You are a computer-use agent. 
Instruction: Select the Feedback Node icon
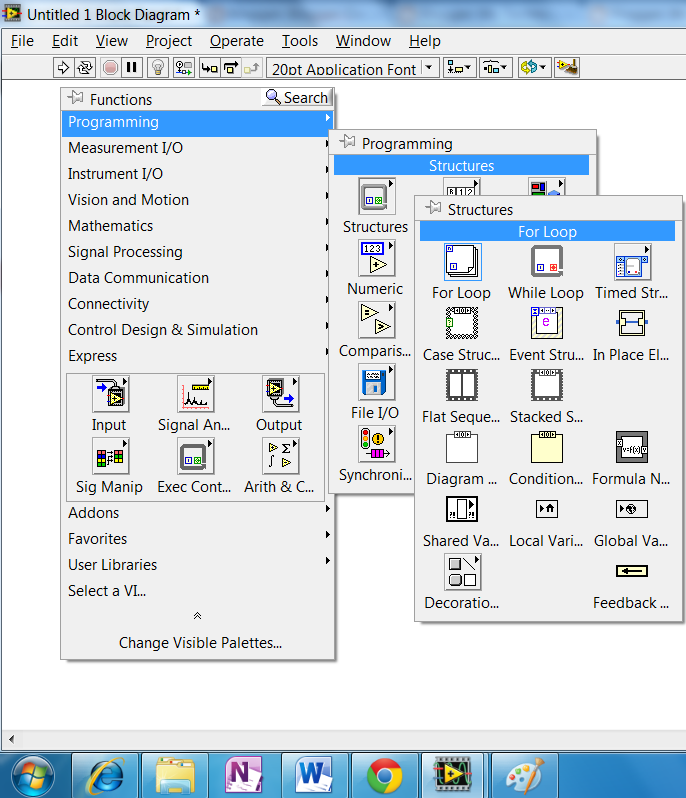(632, 571)
